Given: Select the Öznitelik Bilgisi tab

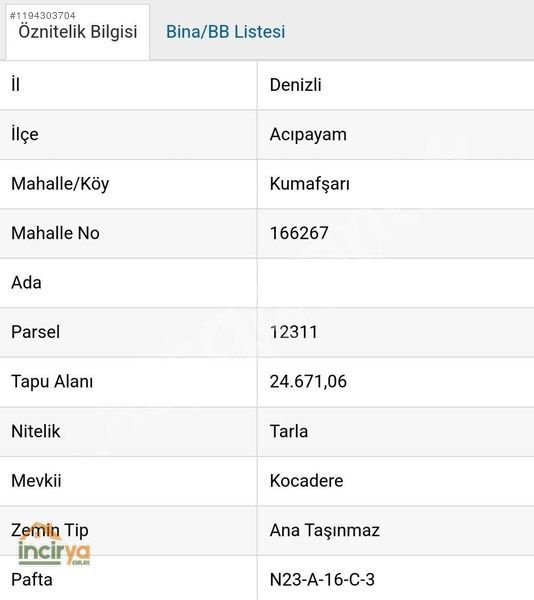Looking at the screenshot, I should (78, 33).
